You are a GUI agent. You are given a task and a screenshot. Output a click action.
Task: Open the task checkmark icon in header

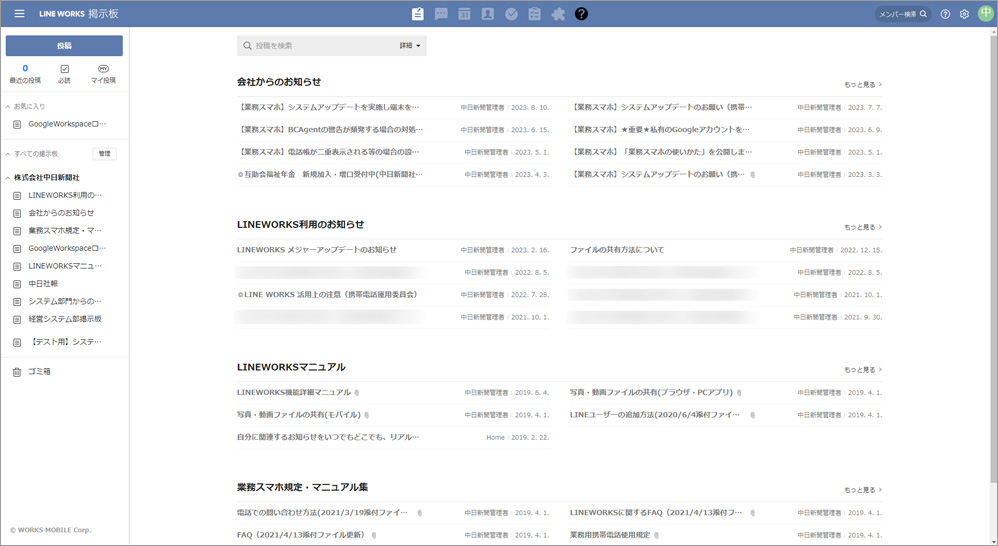pyautogui.click(x=511, y=14)
